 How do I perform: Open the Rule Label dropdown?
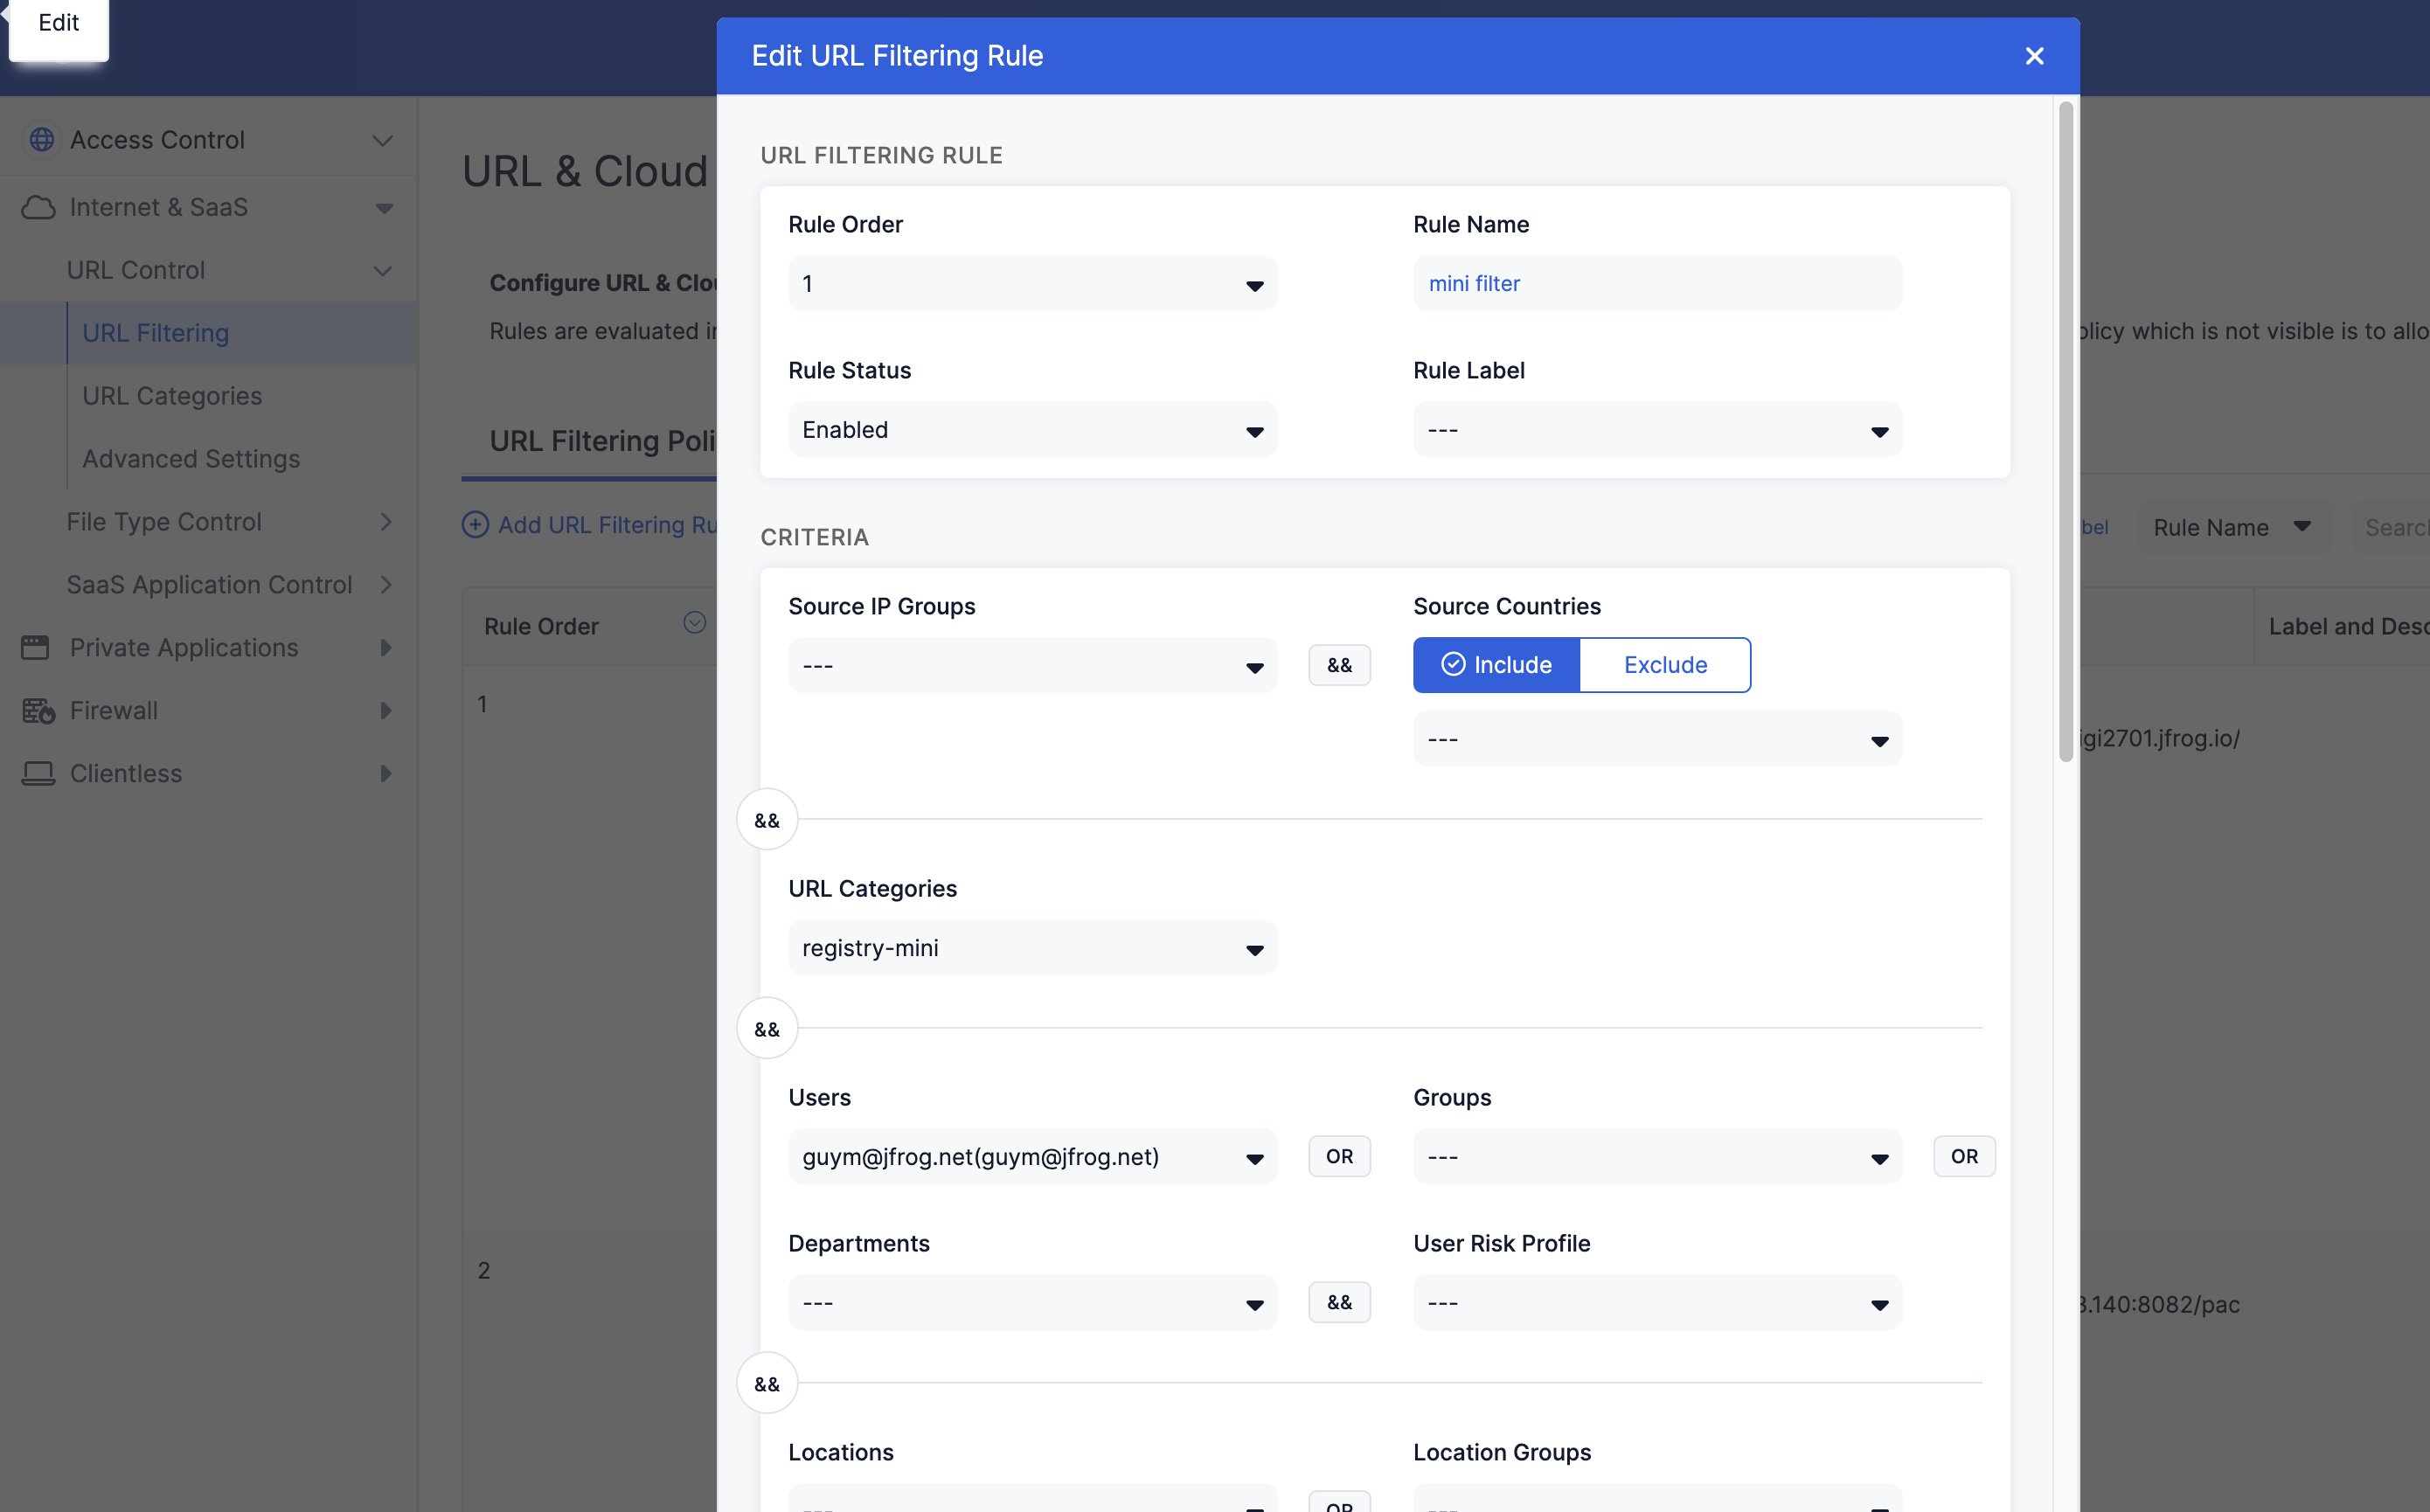coord(1657,430)
